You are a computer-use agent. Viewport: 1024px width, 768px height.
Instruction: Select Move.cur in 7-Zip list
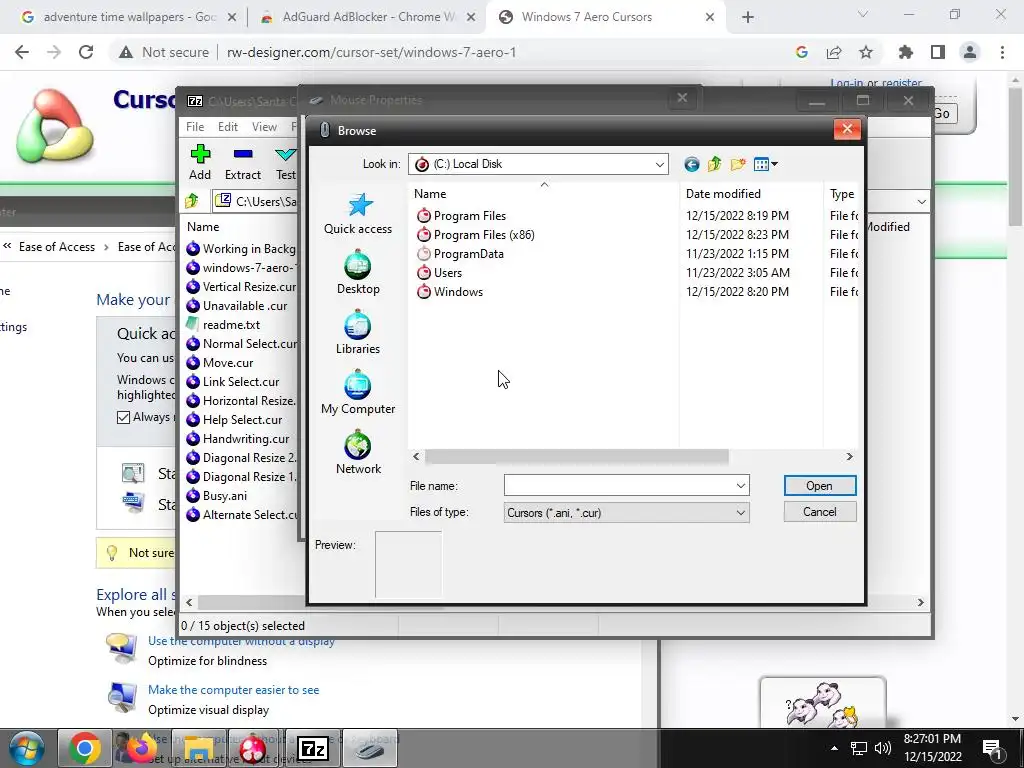[x=219, y=362]
